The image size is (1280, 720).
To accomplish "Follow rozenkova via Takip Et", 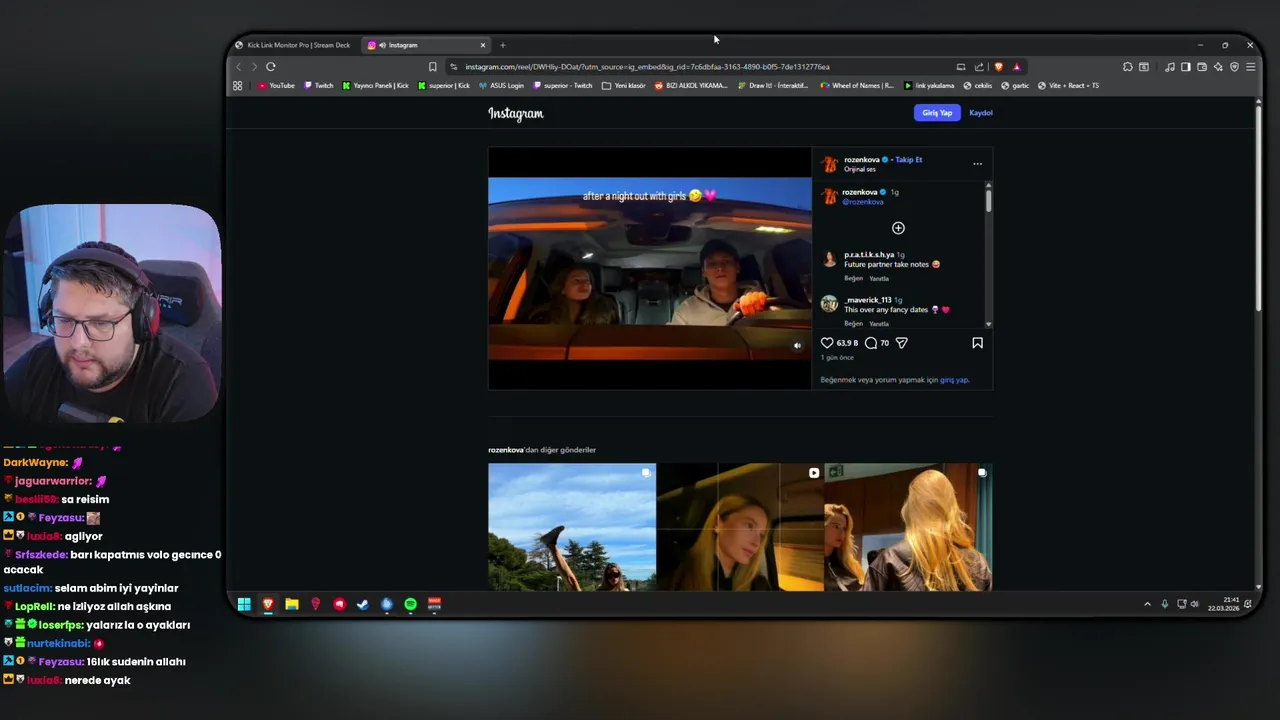I will pos(909,160).
